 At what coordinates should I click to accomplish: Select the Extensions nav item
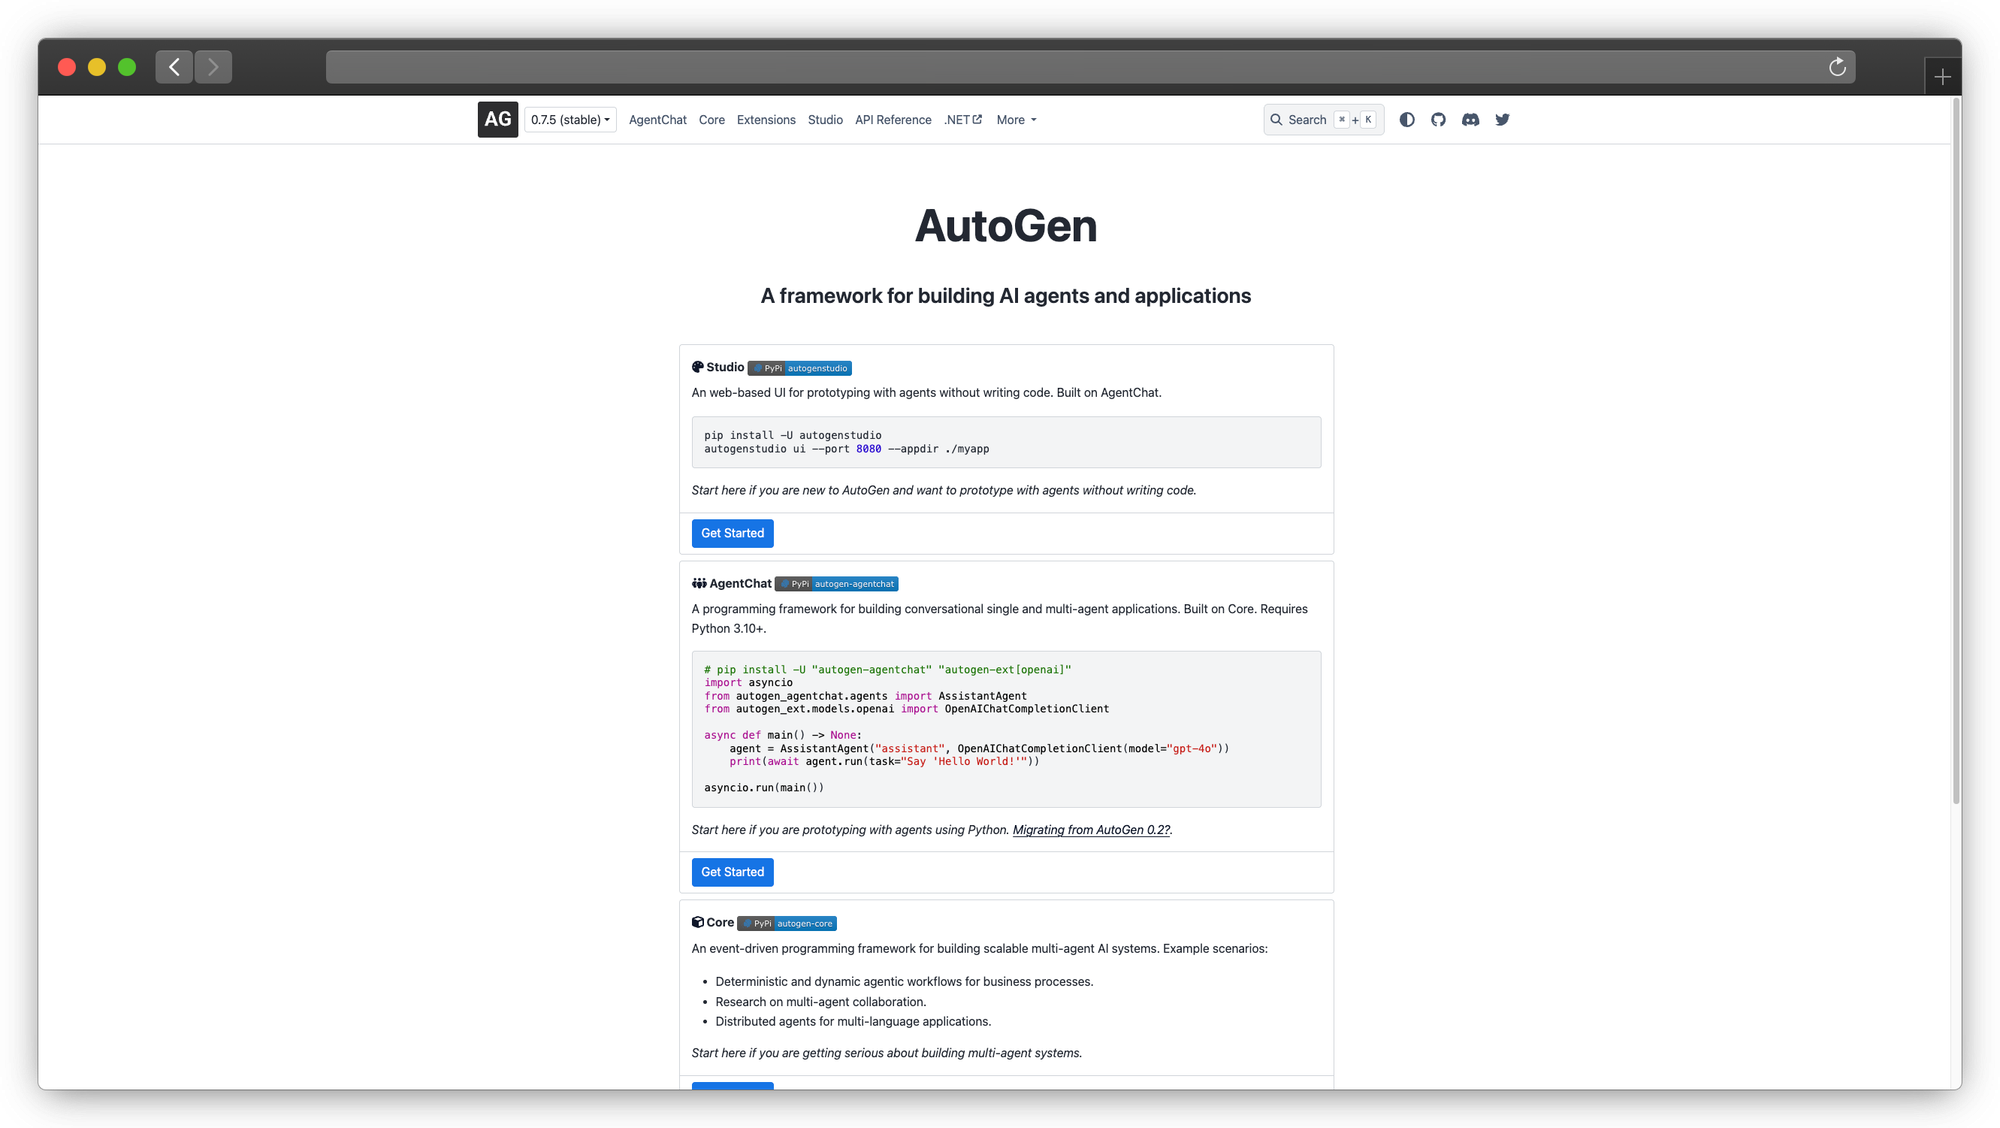[766, 120]
